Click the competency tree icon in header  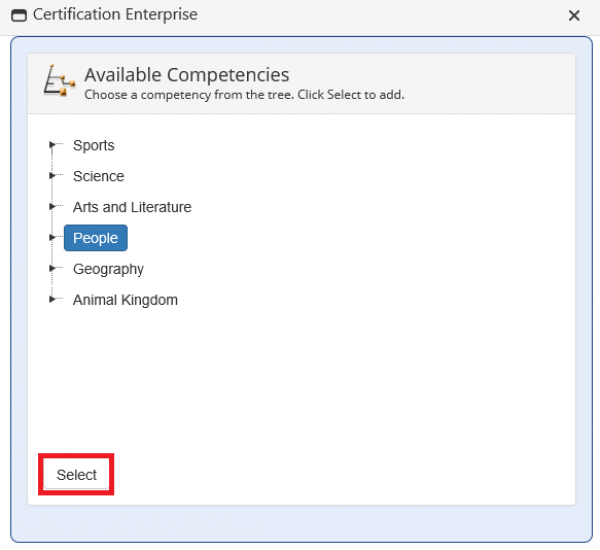pyautogui.click(x=59, y=80)
